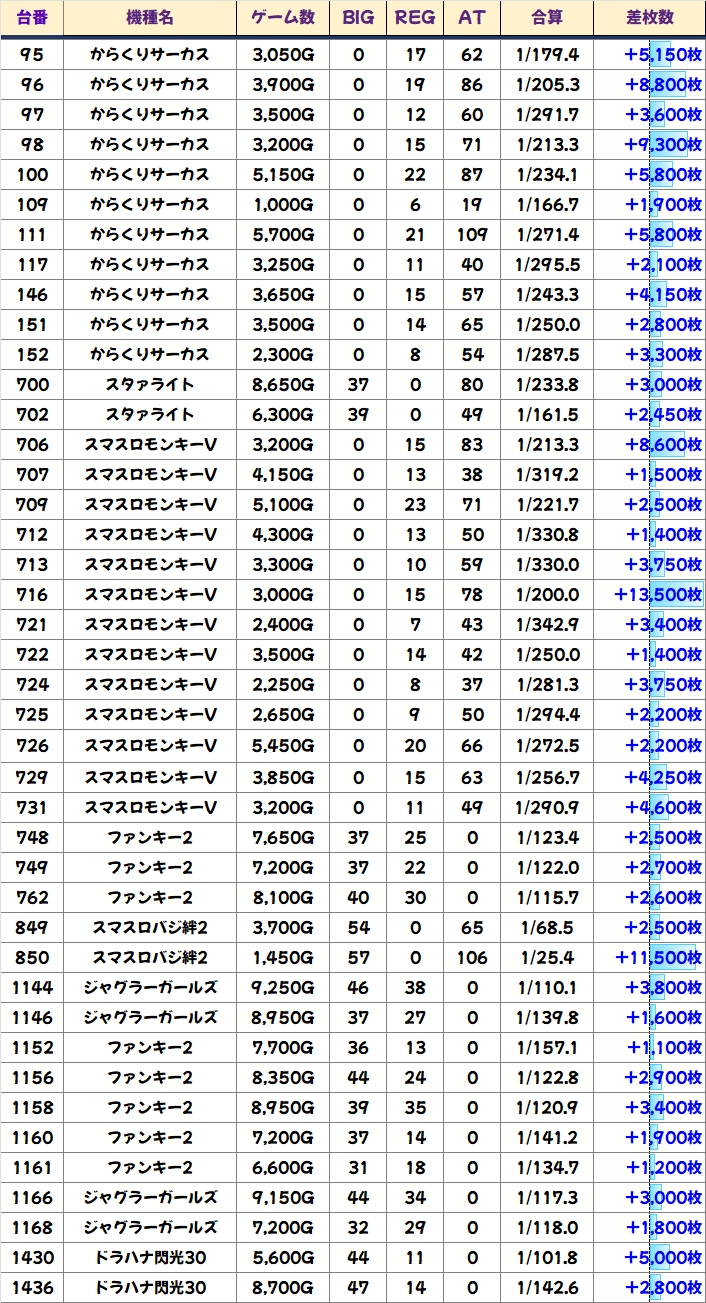Click 1/118.0 in row 1168
Viewport: 706px width, 1303px height.
click(547, 1227)
